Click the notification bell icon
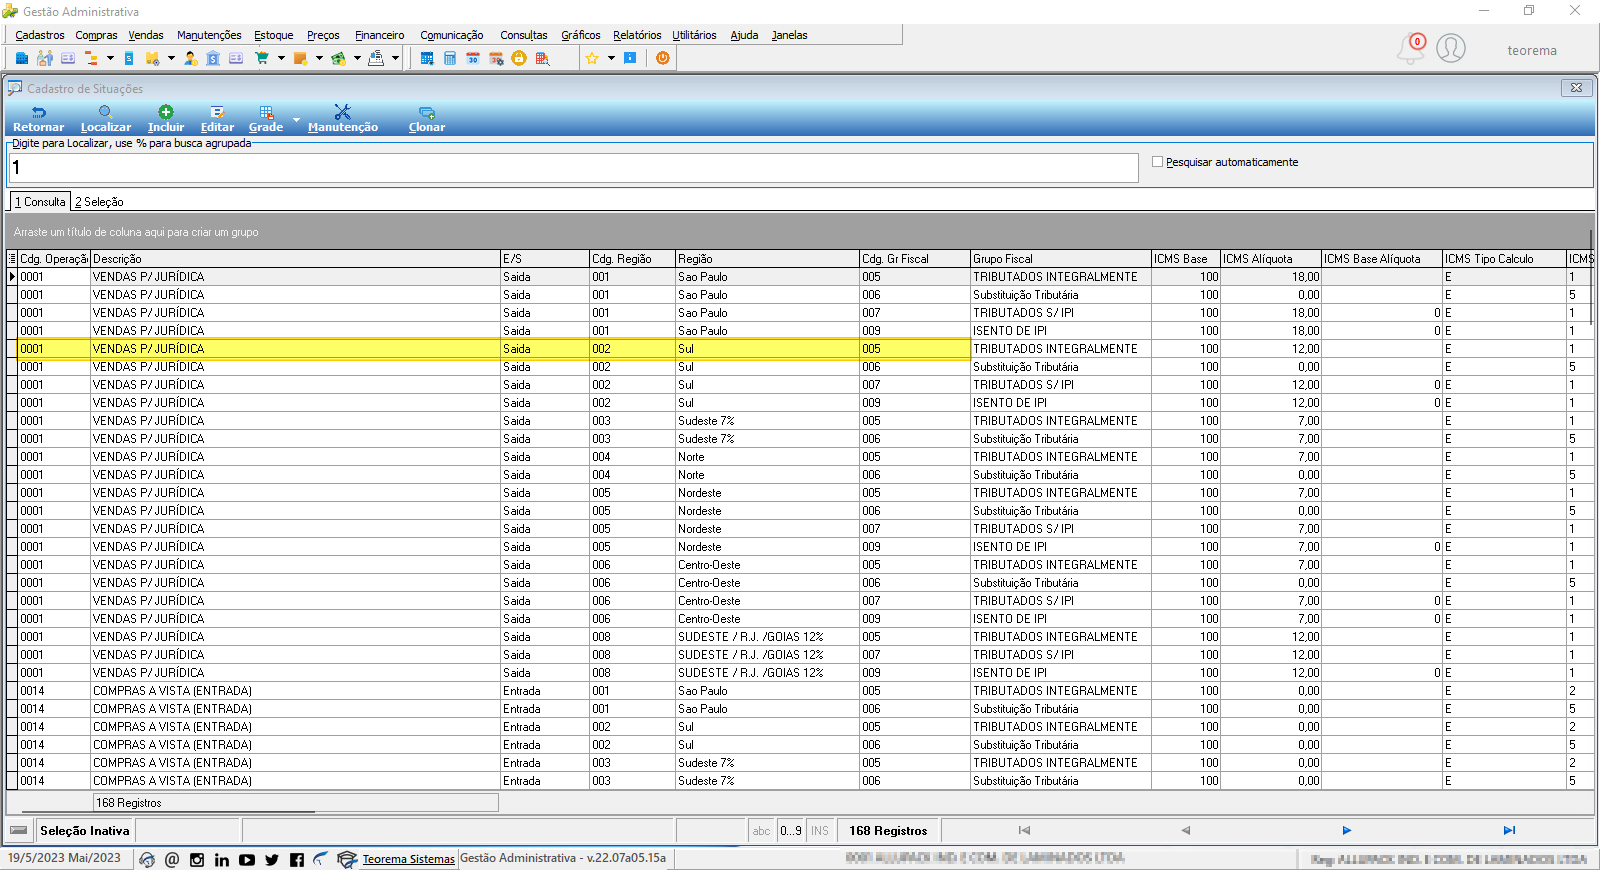 tap(1410, 48)
